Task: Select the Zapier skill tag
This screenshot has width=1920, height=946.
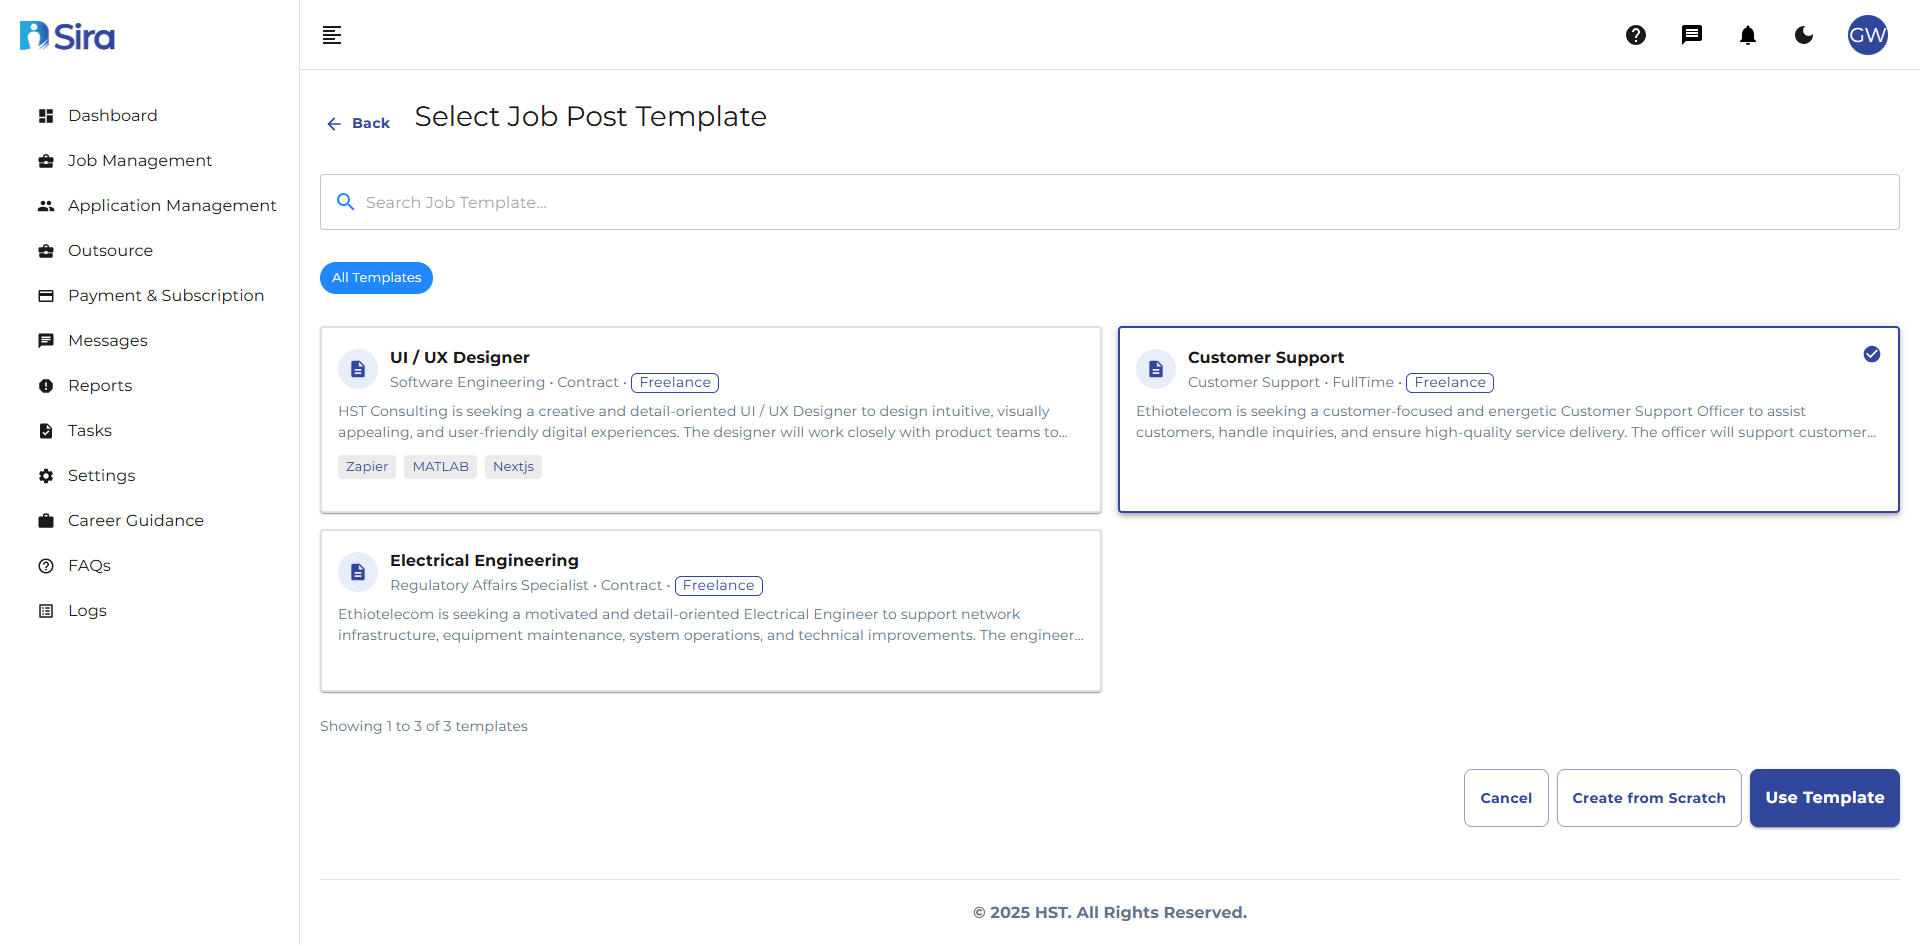Action: pyautogui.click(x=366, y=466)
